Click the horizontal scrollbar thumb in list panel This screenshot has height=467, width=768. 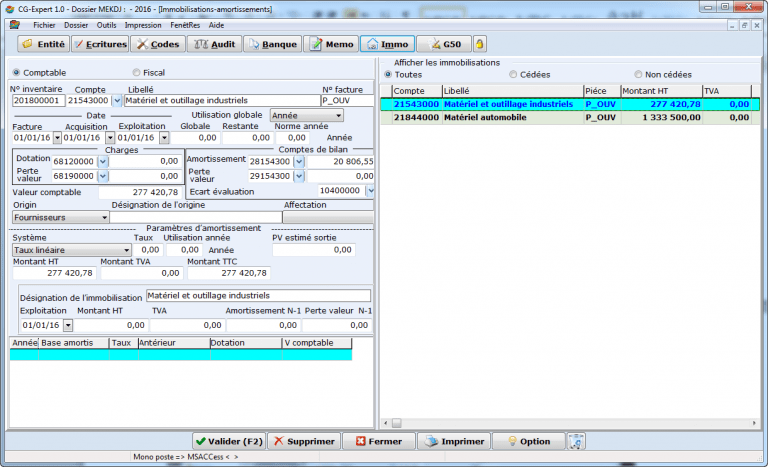point(397,423)
